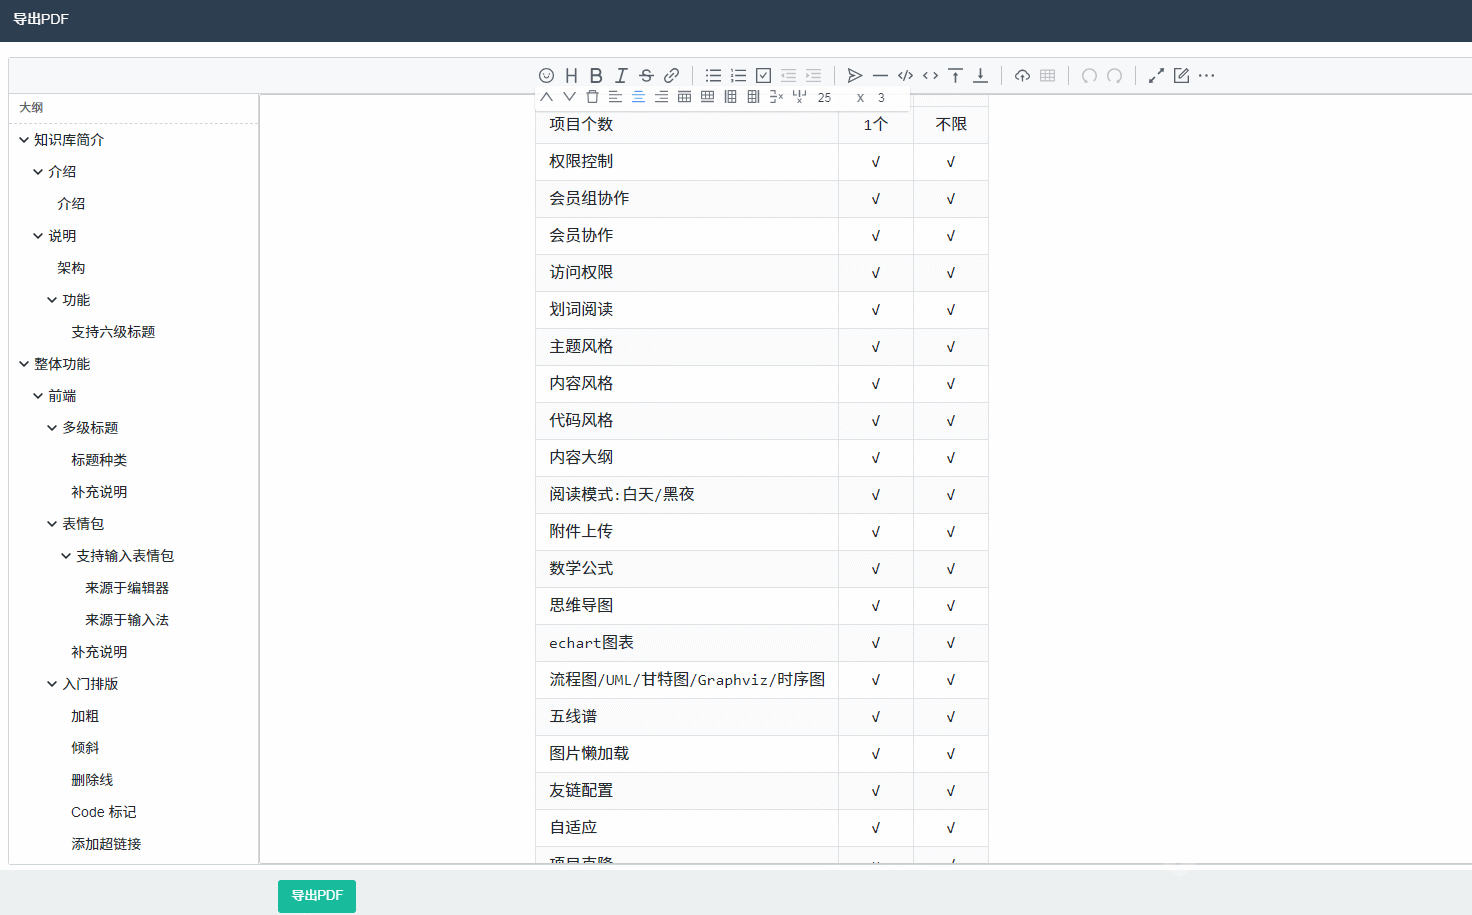Screen dimensions: 1472x915
Task: Collapse the 知识库简介 outline node
Action: point(24,140)
